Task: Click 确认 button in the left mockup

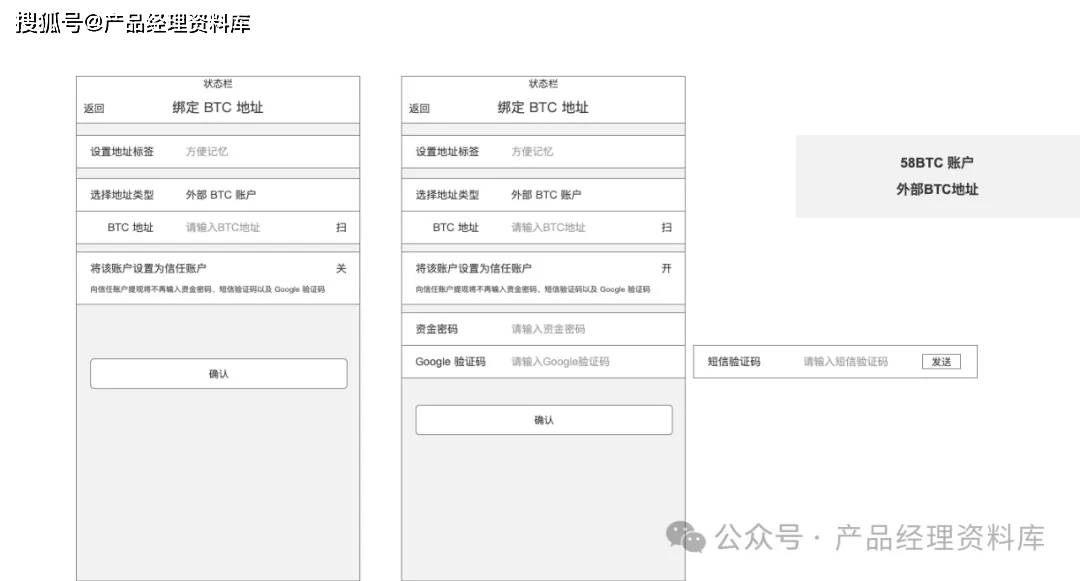Action: pyautogui.click(x=218, y=374)
